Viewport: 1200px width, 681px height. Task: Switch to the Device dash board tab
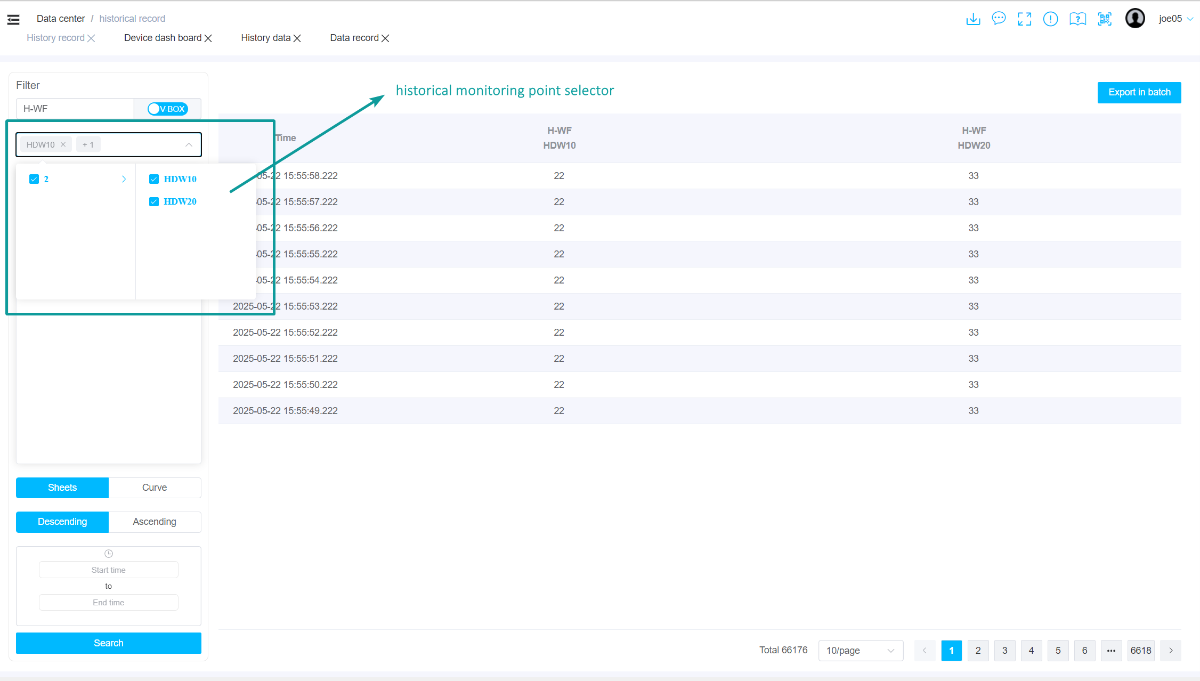point(162,38)
